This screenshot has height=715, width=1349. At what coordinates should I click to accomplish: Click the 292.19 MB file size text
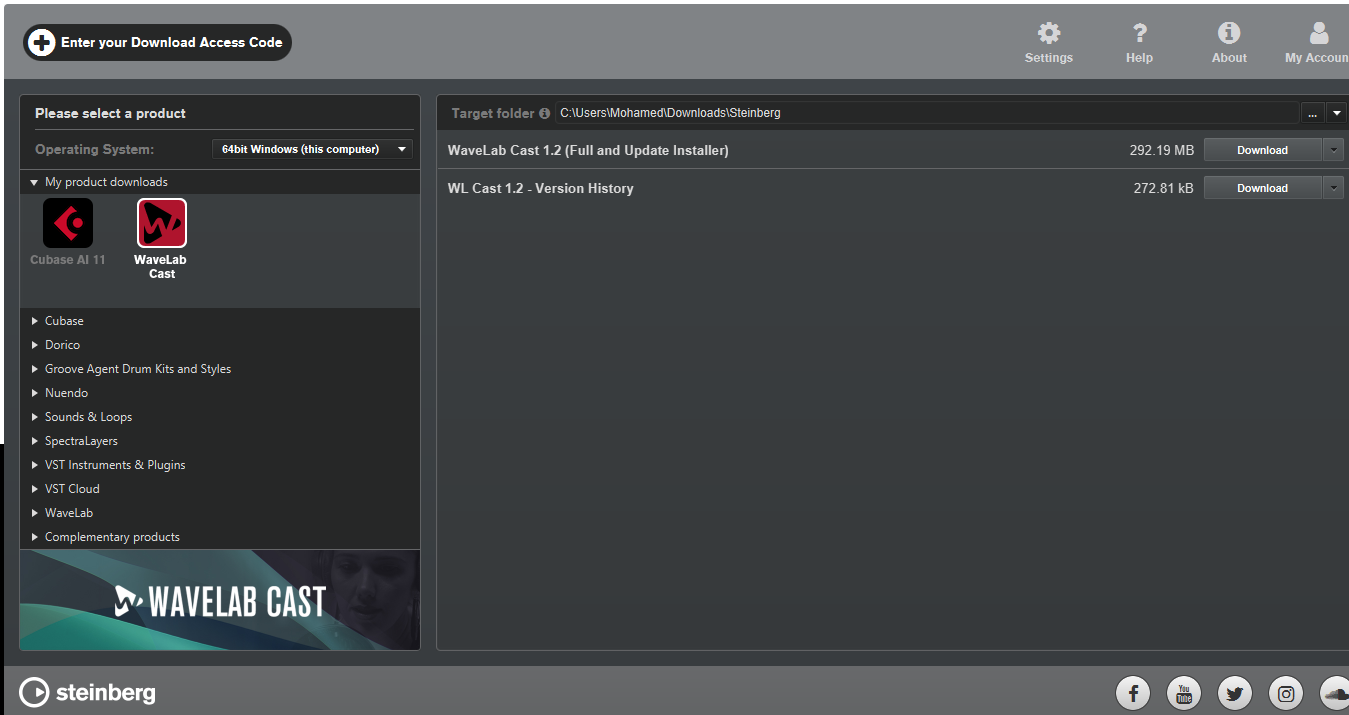1162,150
